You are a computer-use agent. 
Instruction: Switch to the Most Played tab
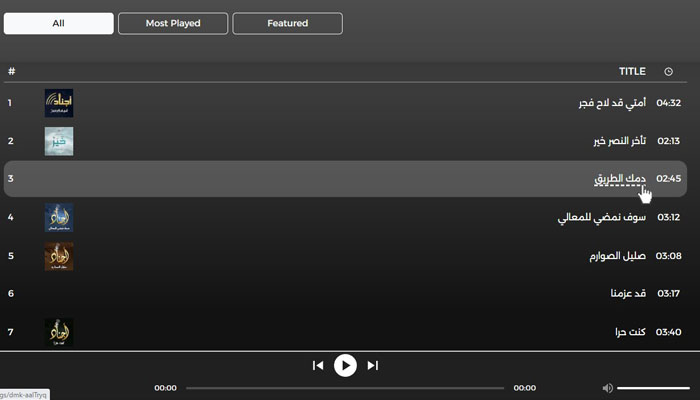coord(173,23)
